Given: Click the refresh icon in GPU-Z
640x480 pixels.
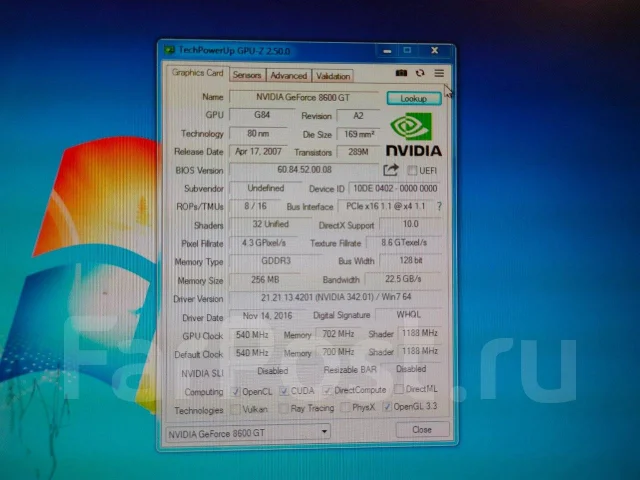Looking at the screenshot, I should 420,73.
